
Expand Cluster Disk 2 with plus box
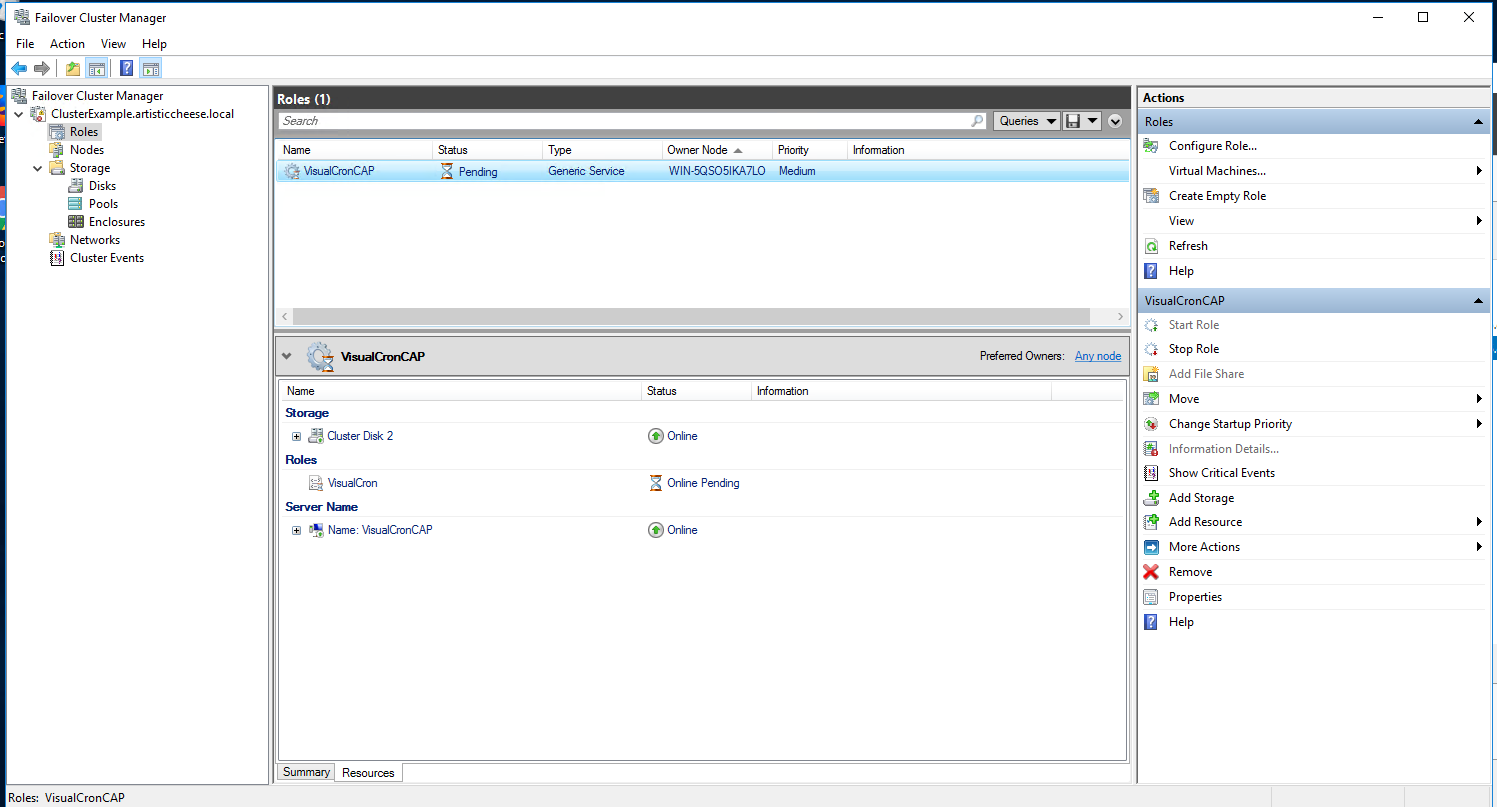296,436
